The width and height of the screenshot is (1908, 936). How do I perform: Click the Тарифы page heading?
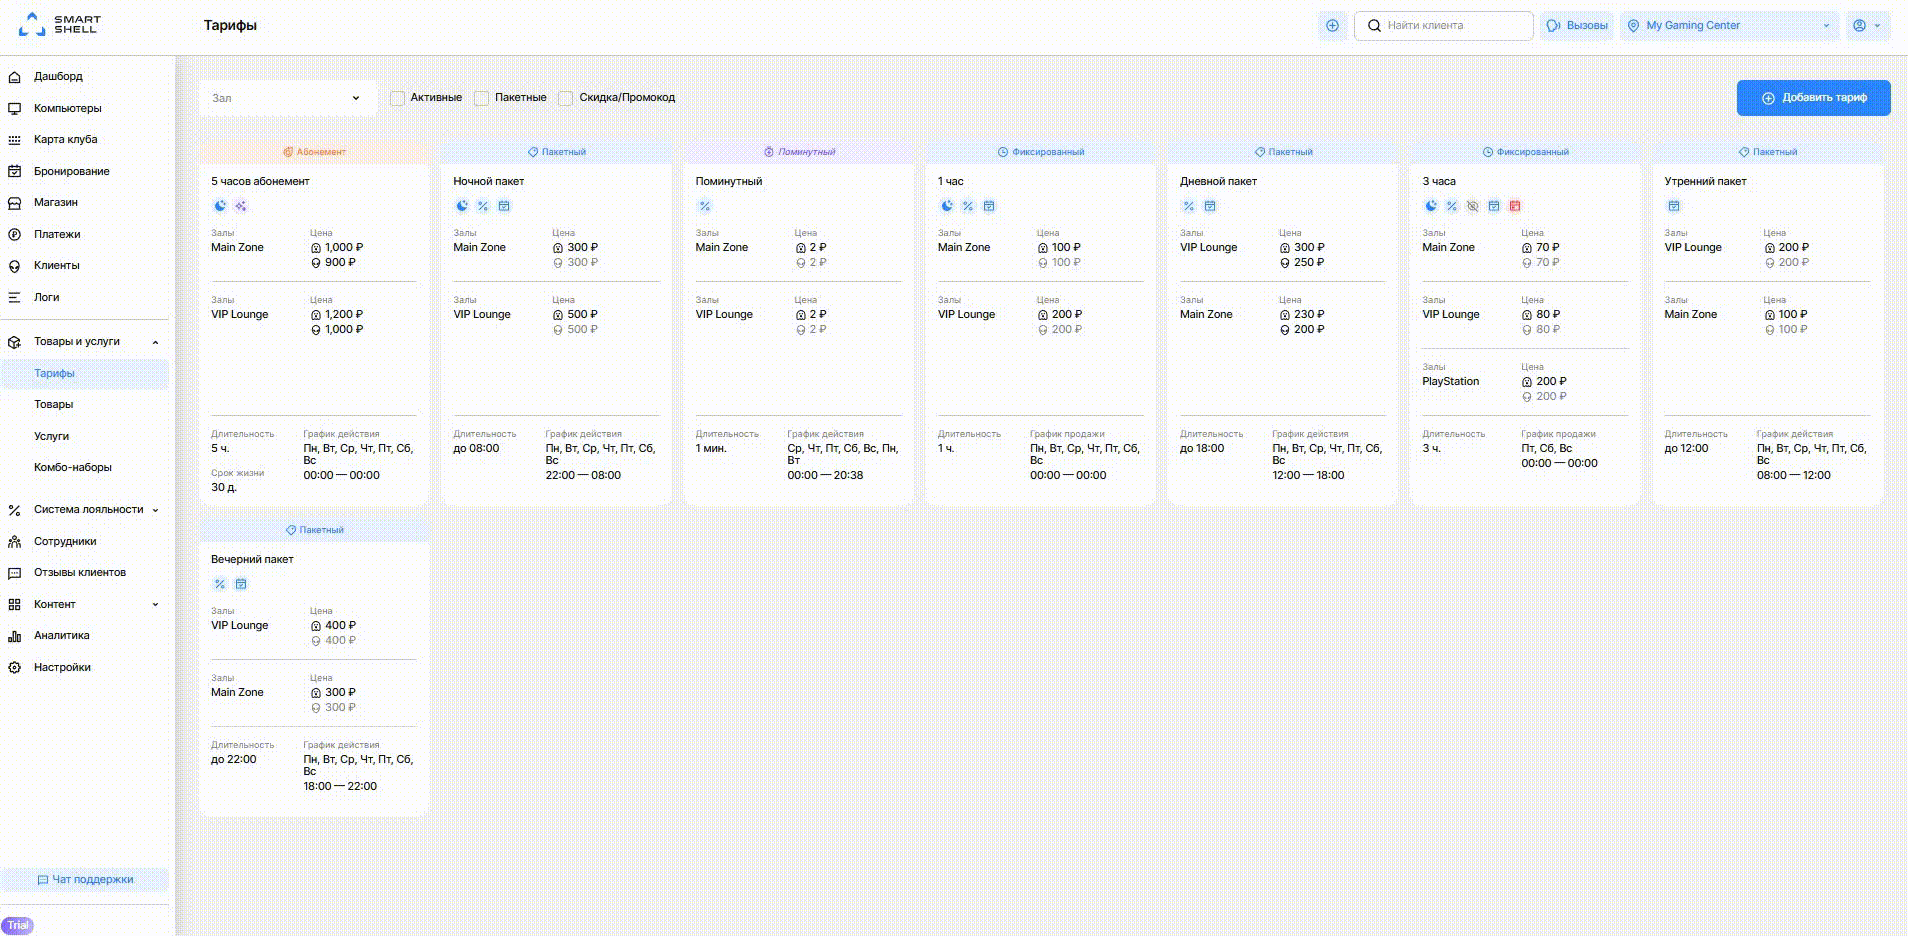(230, 26)
